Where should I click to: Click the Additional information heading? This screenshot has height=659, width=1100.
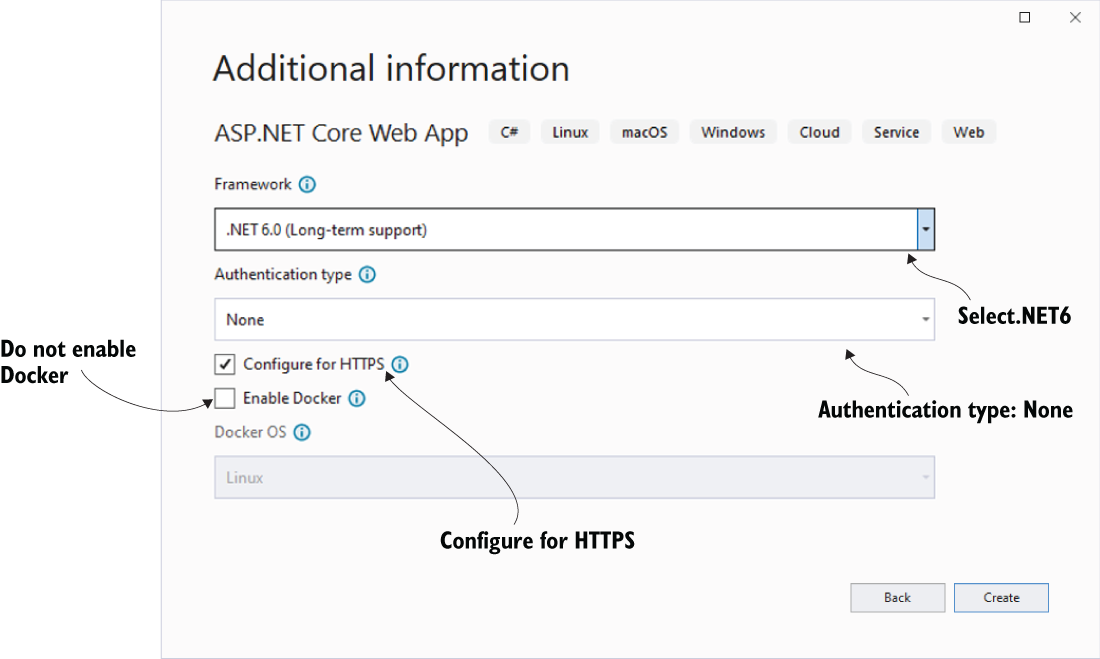[x=391, y=69]
